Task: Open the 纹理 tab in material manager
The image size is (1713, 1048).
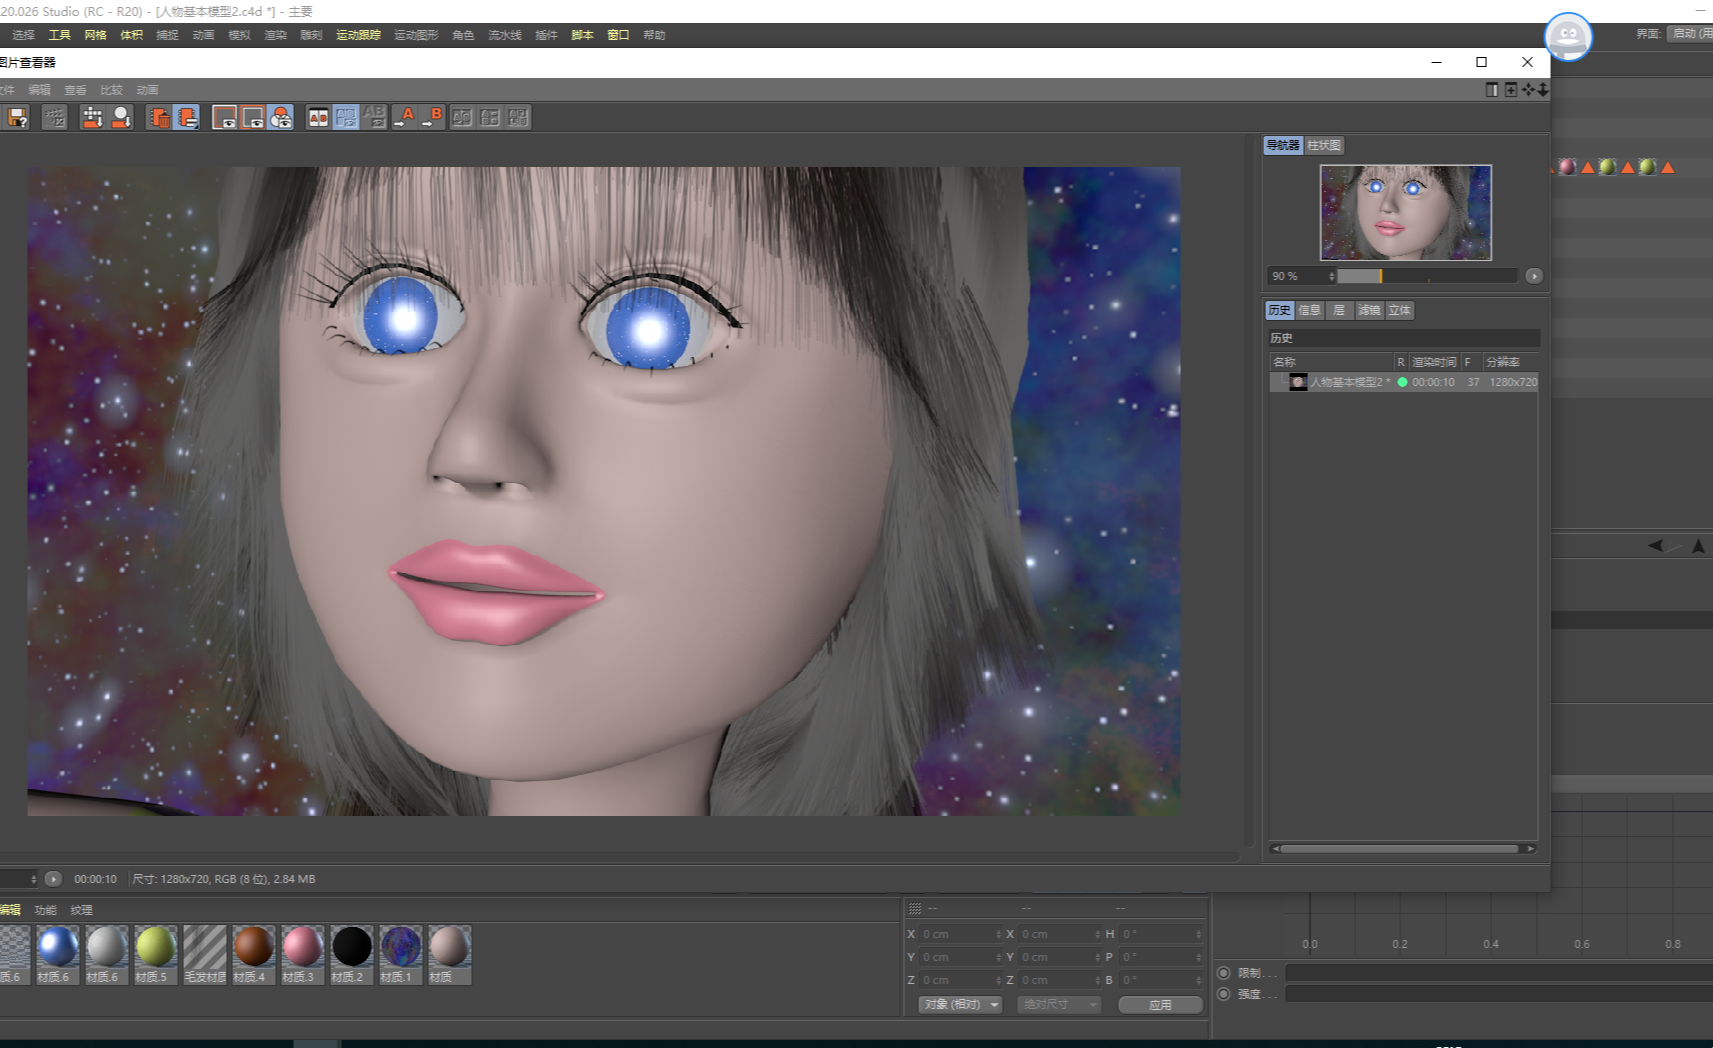Action: (81, 910)
